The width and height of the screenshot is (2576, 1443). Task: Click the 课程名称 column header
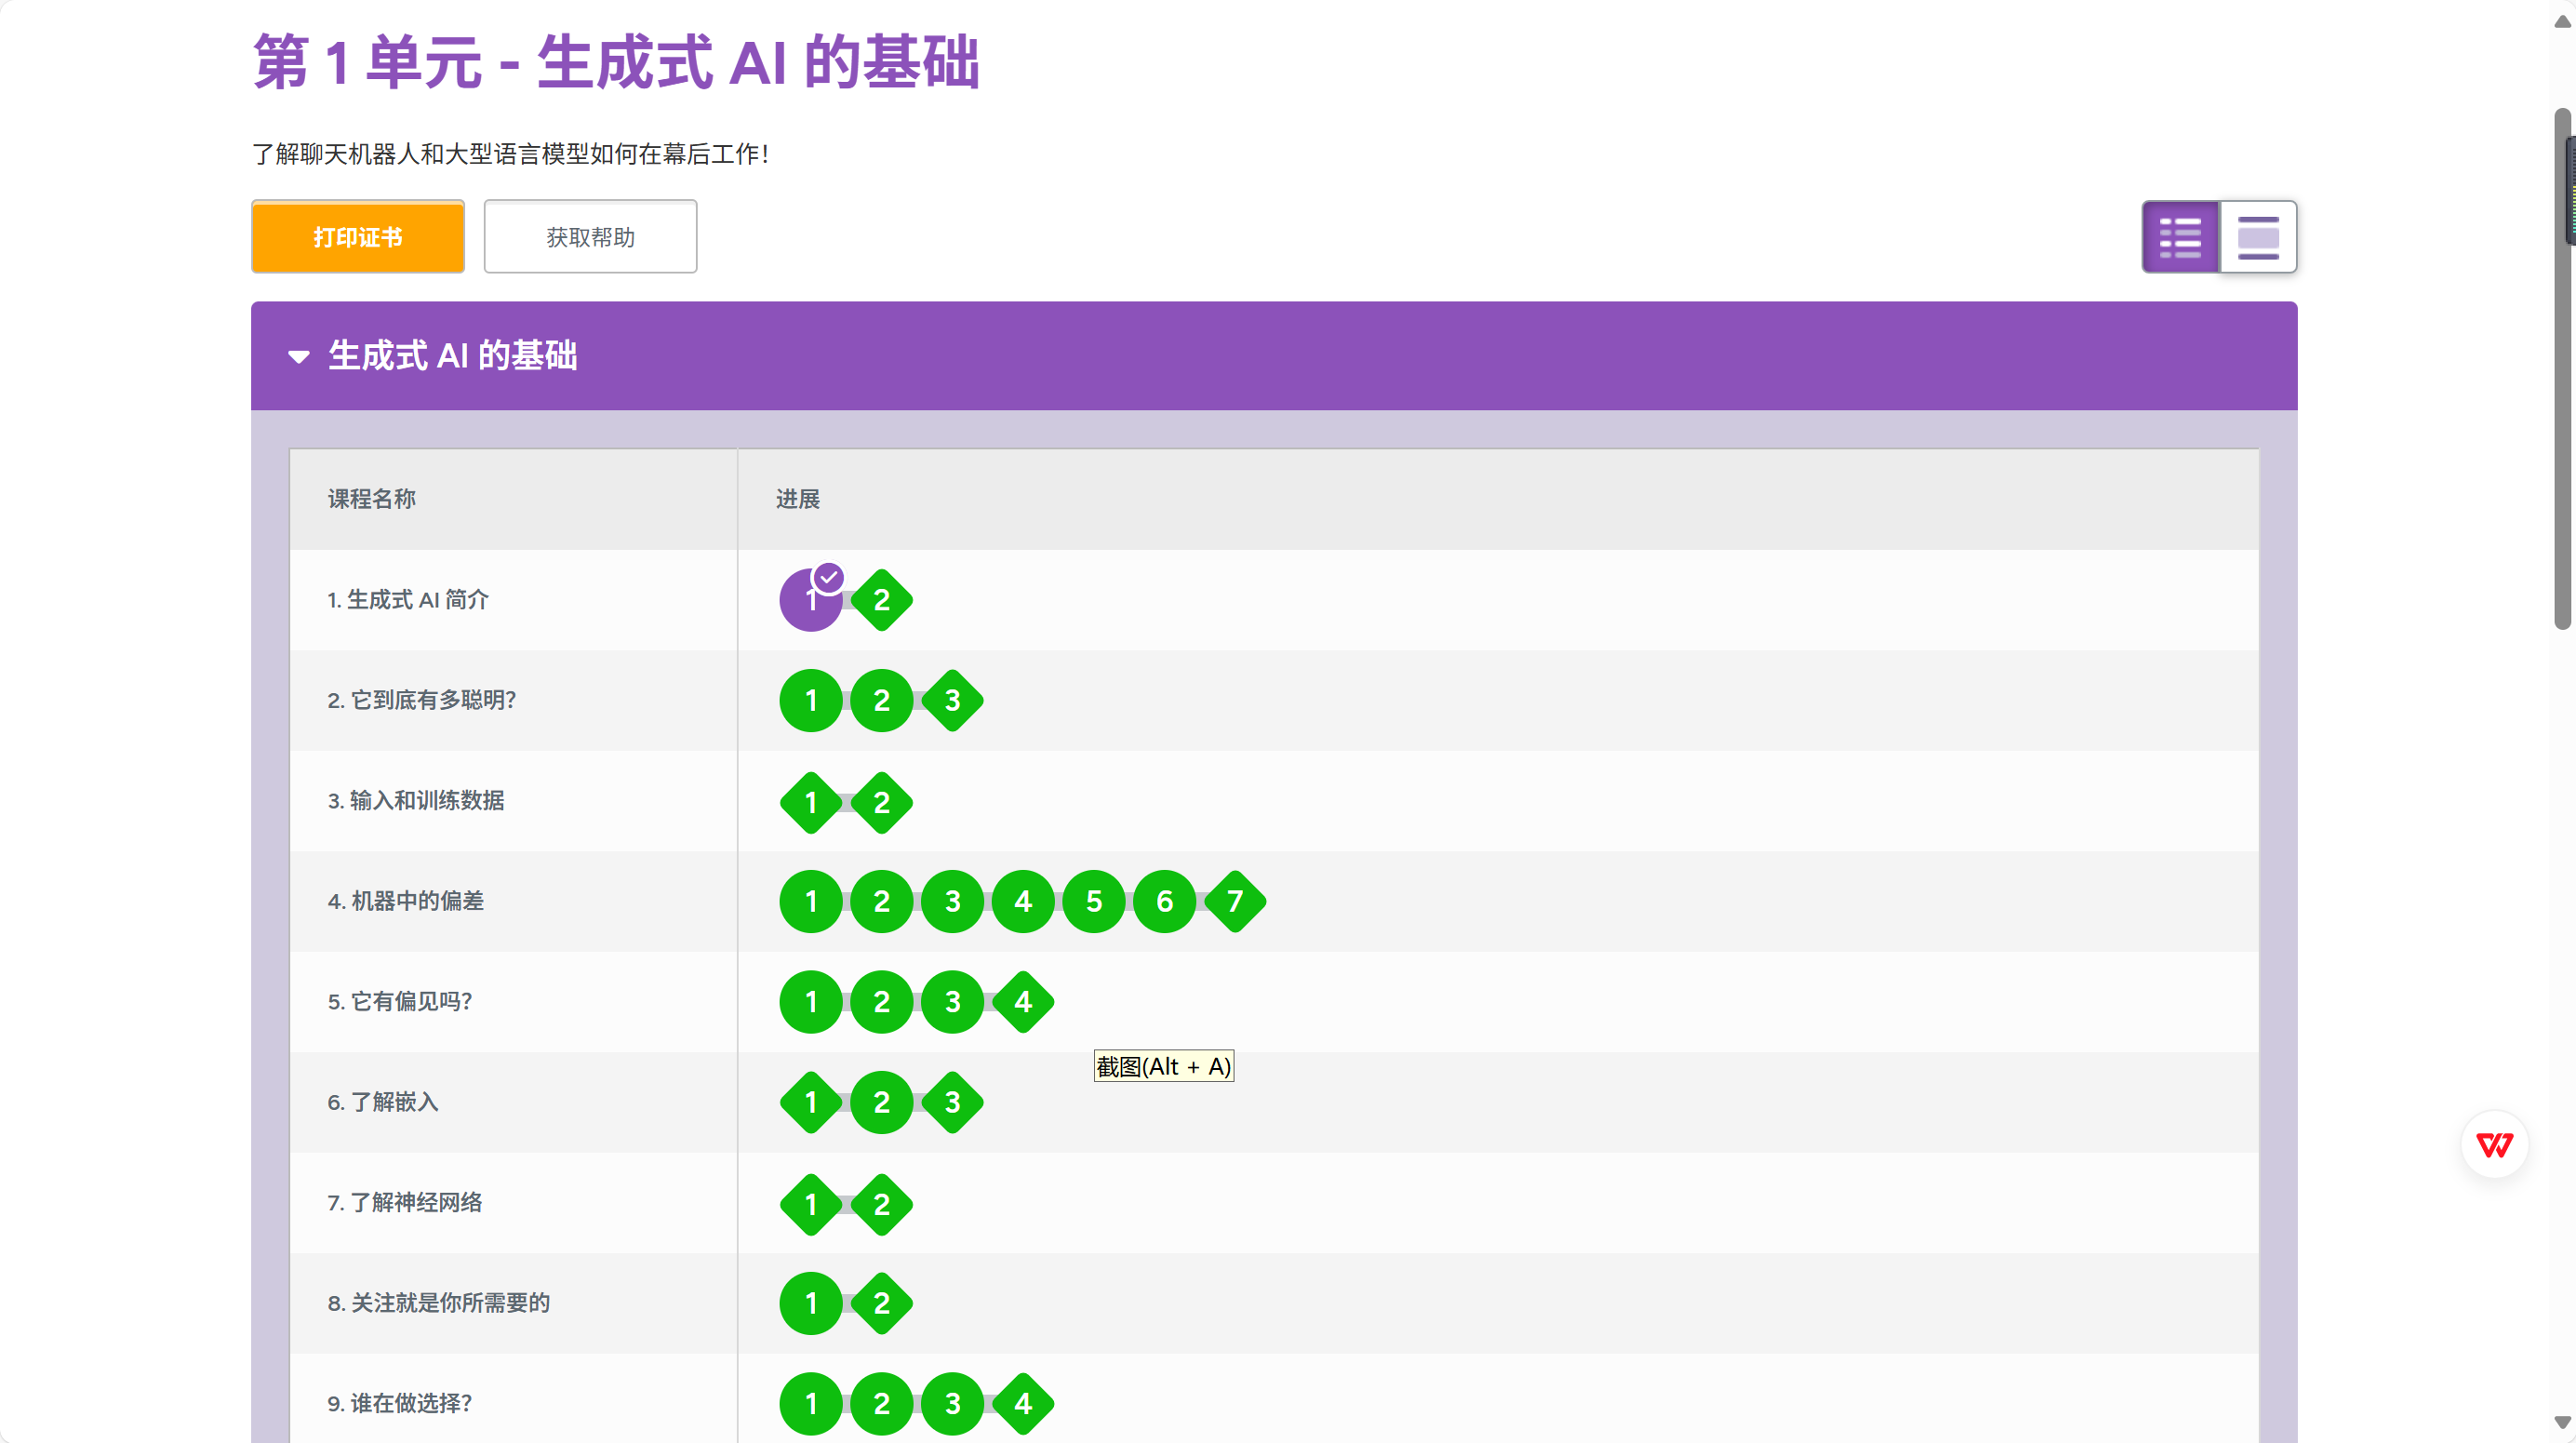pyautogui.click(x=372, y=499)
